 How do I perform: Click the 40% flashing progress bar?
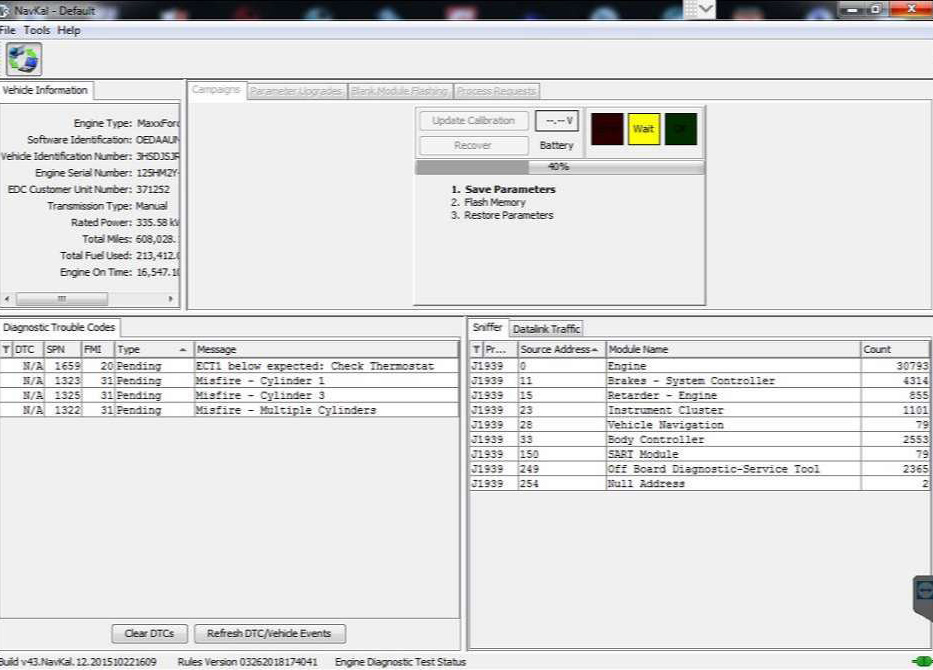pyautogui.click(x=559, y=167)
